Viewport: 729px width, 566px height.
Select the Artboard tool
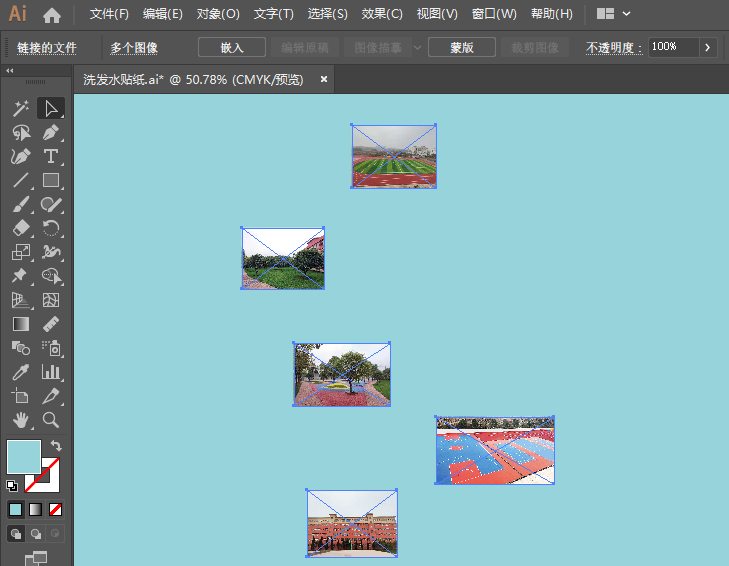(20, 396)
